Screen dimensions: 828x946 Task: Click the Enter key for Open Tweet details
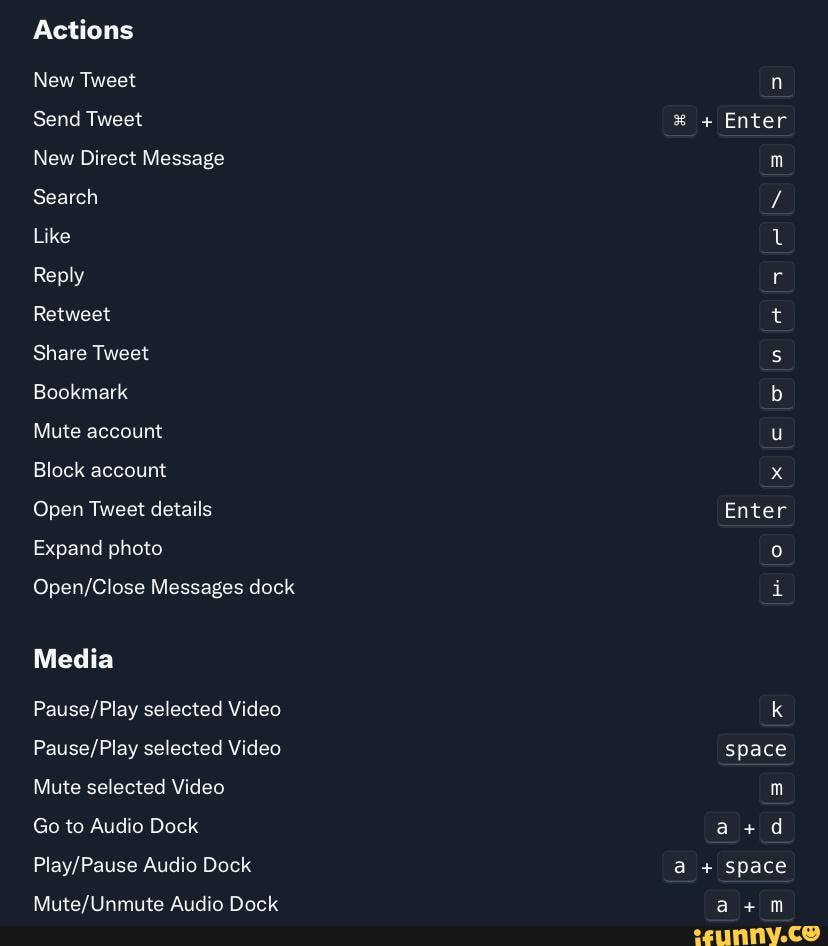pos(755,511)
